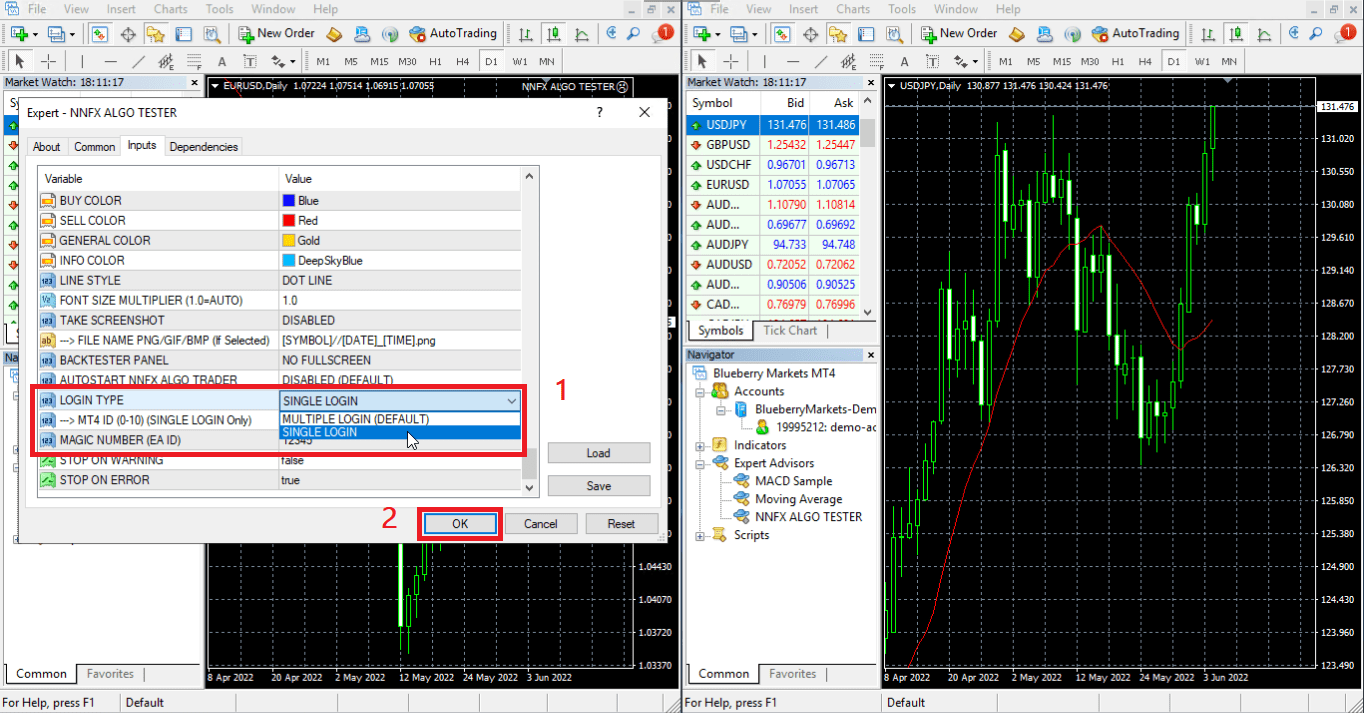This screenshot has width=1364, height=713.
Task: Set W1 timeframe in the USDJPY terminal
Action: coord(1201,61)
